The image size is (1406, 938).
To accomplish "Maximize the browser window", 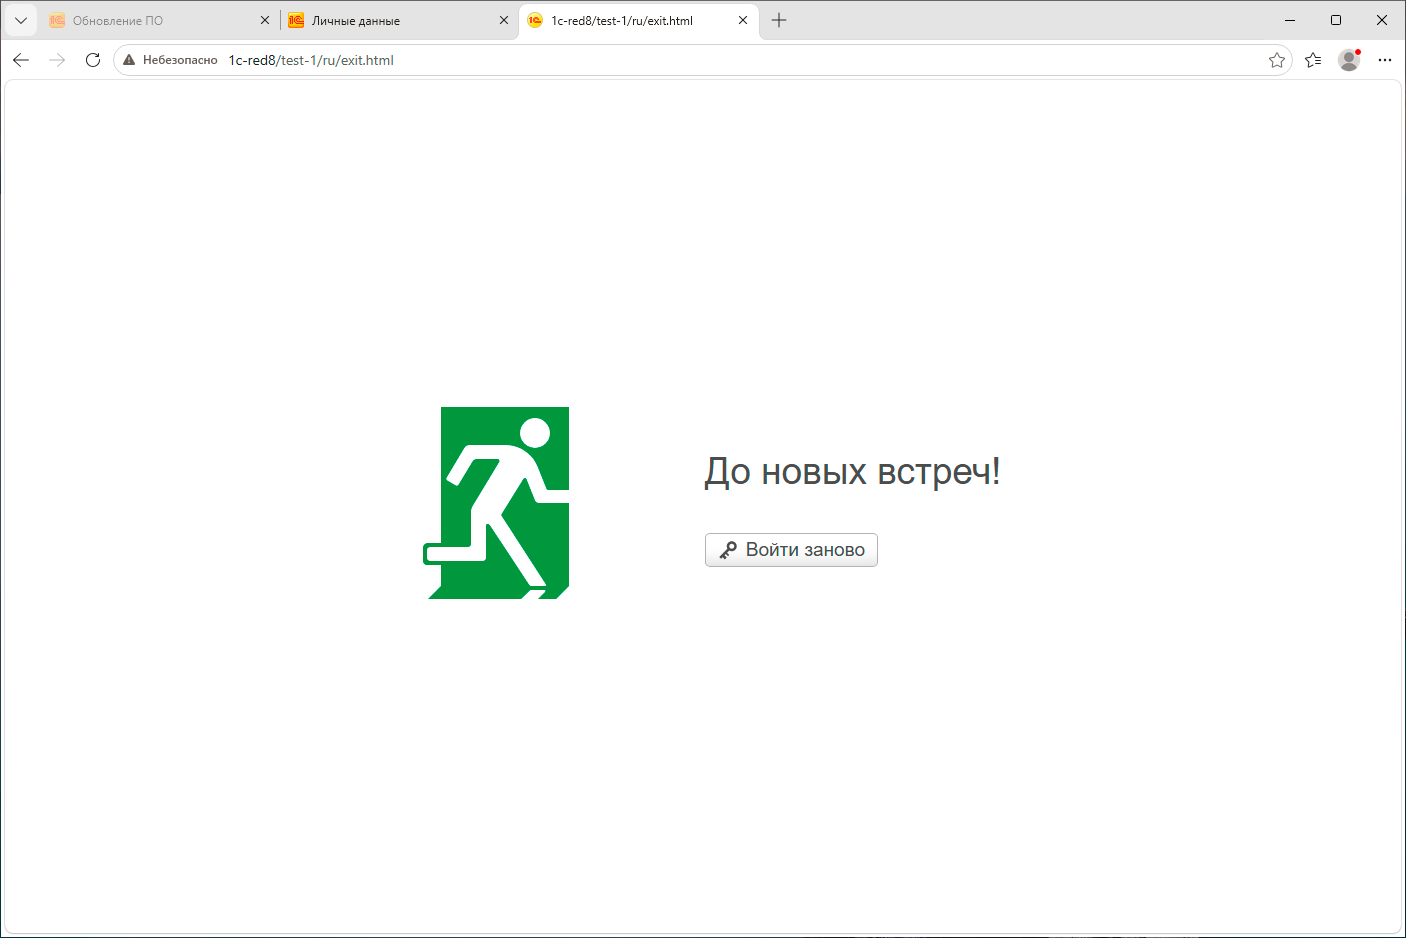I will [x=1336, y=20].
